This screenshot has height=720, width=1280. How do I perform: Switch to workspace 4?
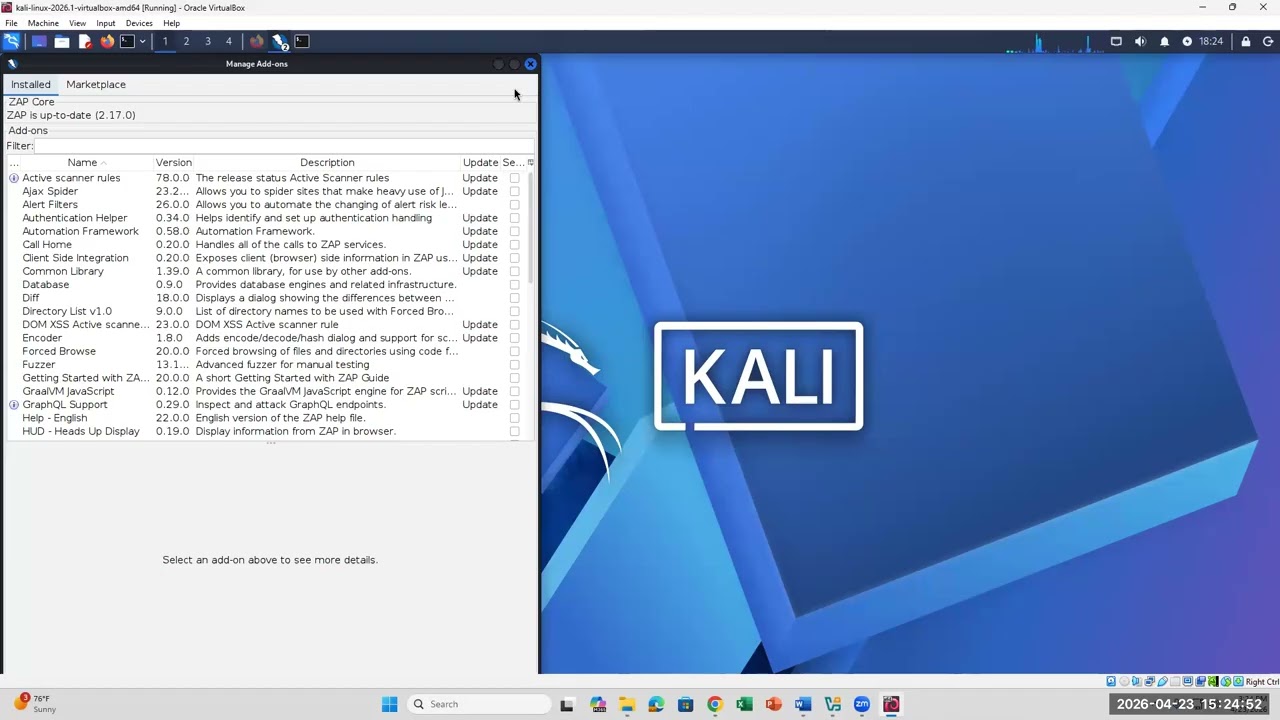[x=228, y=41]
